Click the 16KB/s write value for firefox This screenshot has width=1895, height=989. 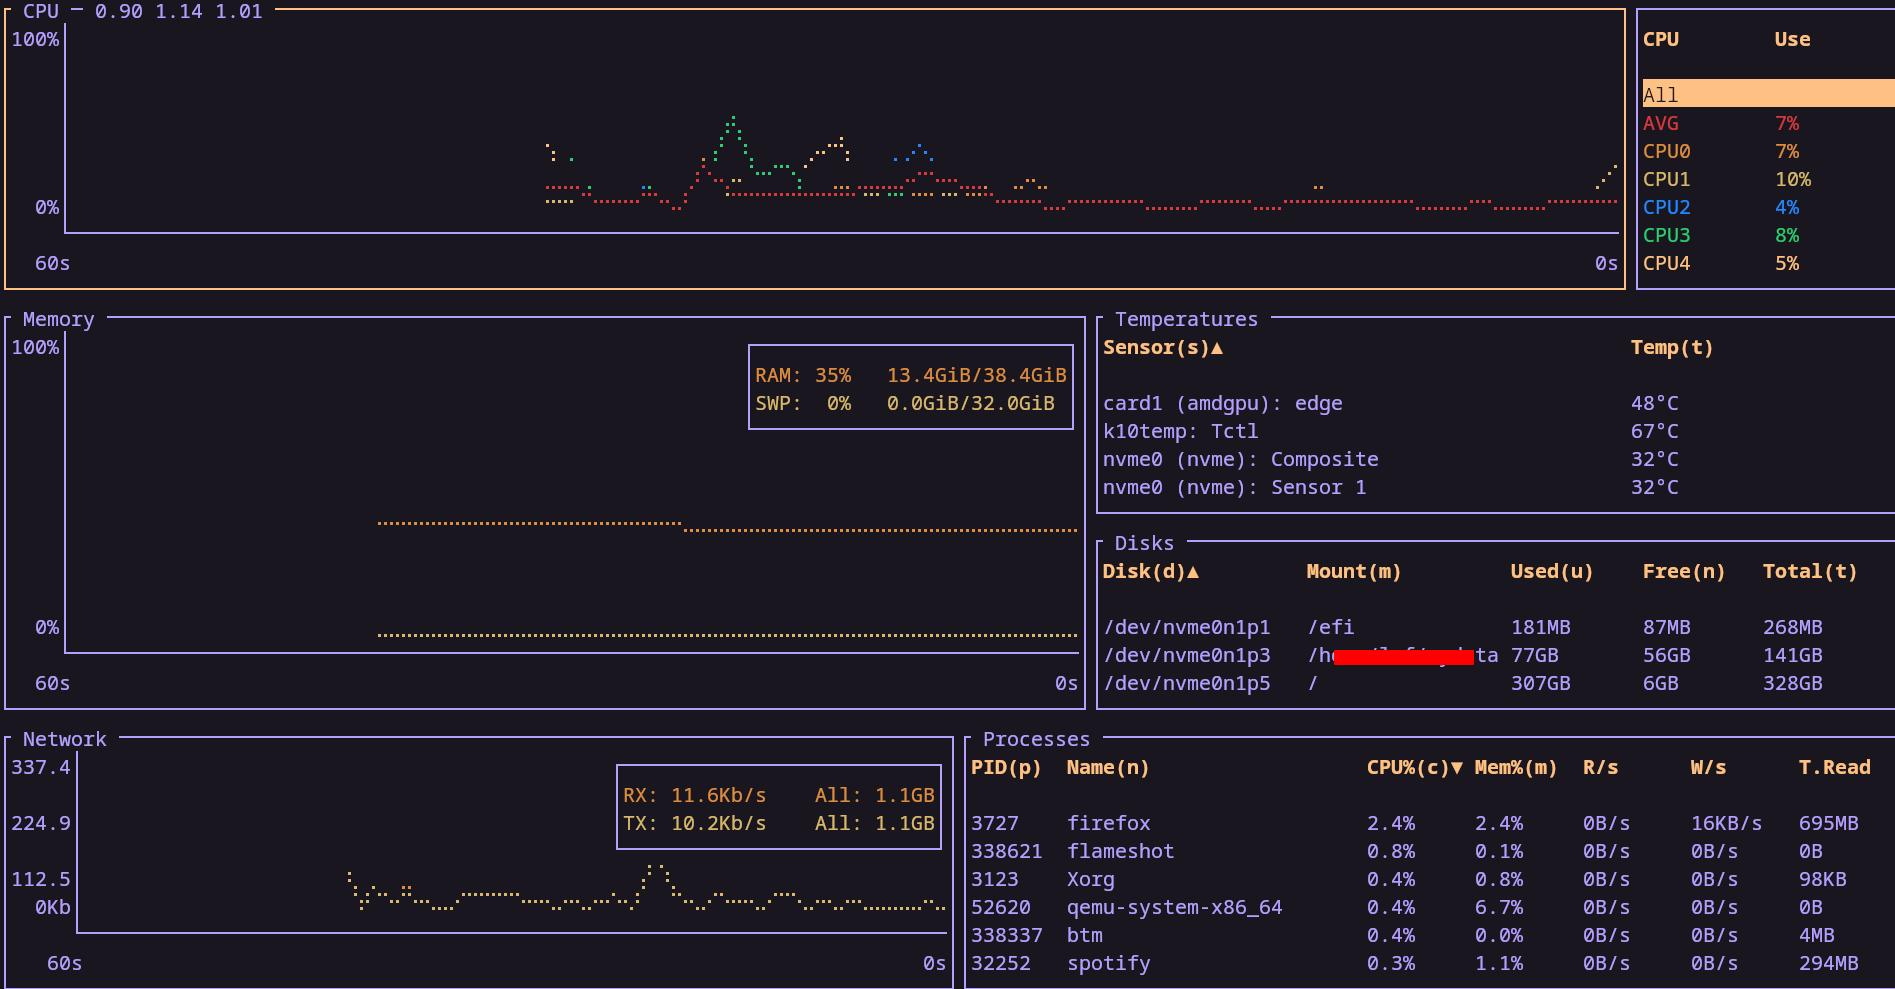pyautogui.click(x=1726, y=823)
